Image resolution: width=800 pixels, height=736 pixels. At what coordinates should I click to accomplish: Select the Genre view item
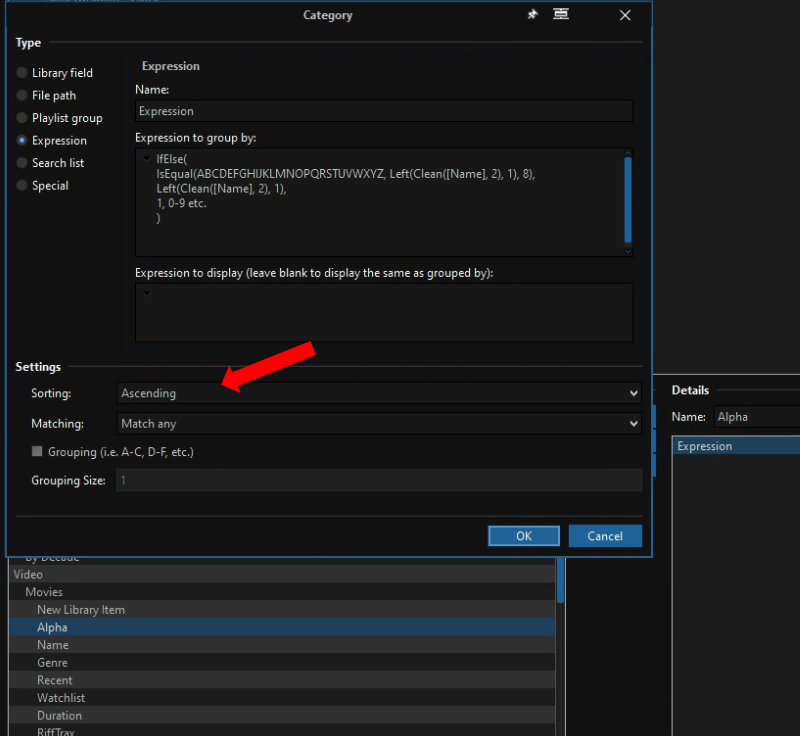coord(282,663)
